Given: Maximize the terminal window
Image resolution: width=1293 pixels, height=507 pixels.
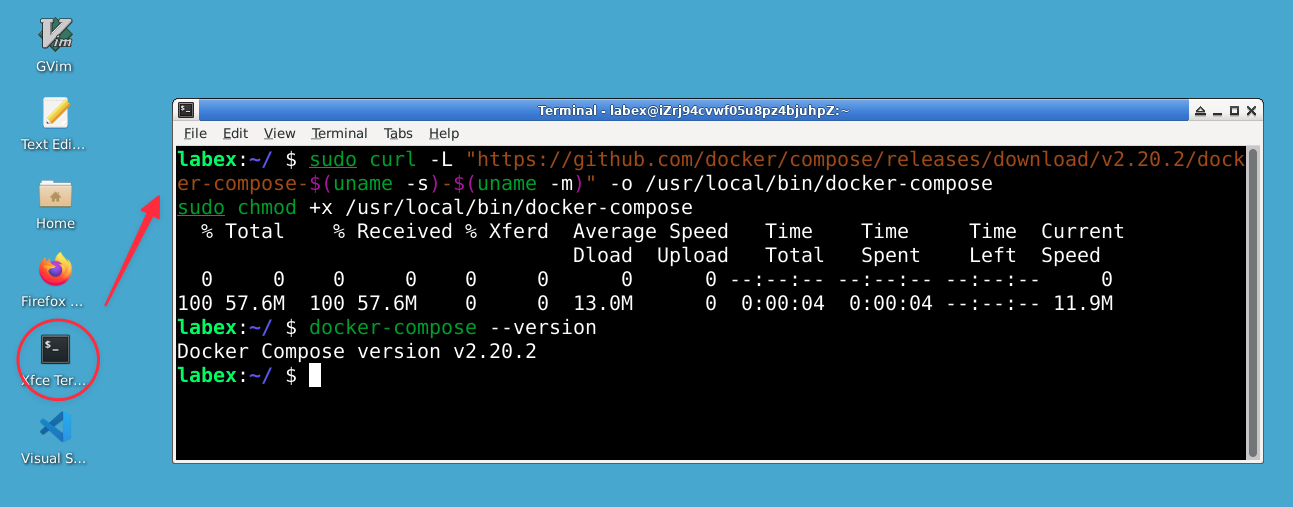Looking at the screenshot, I should pyautogui.click(x=1234, y=110).
